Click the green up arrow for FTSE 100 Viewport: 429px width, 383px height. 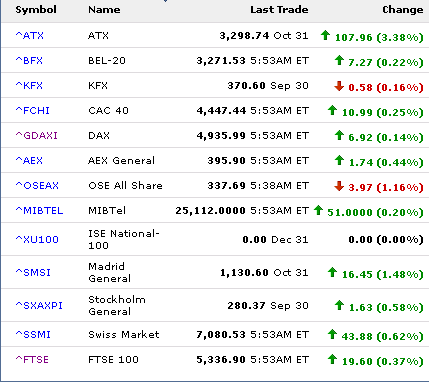tap(332, 359)
